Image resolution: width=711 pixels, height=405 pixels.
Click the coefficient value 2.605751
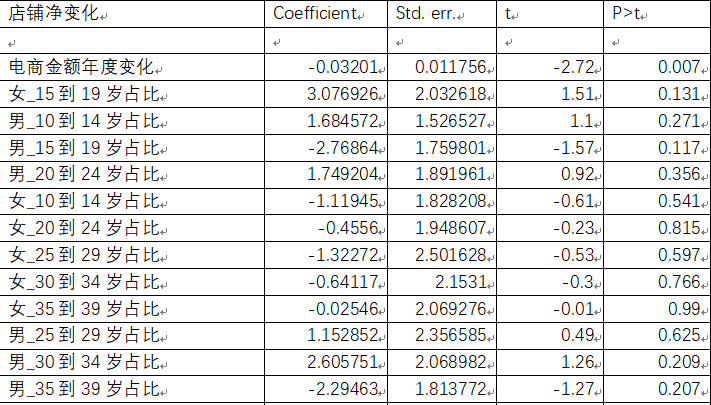342,362
